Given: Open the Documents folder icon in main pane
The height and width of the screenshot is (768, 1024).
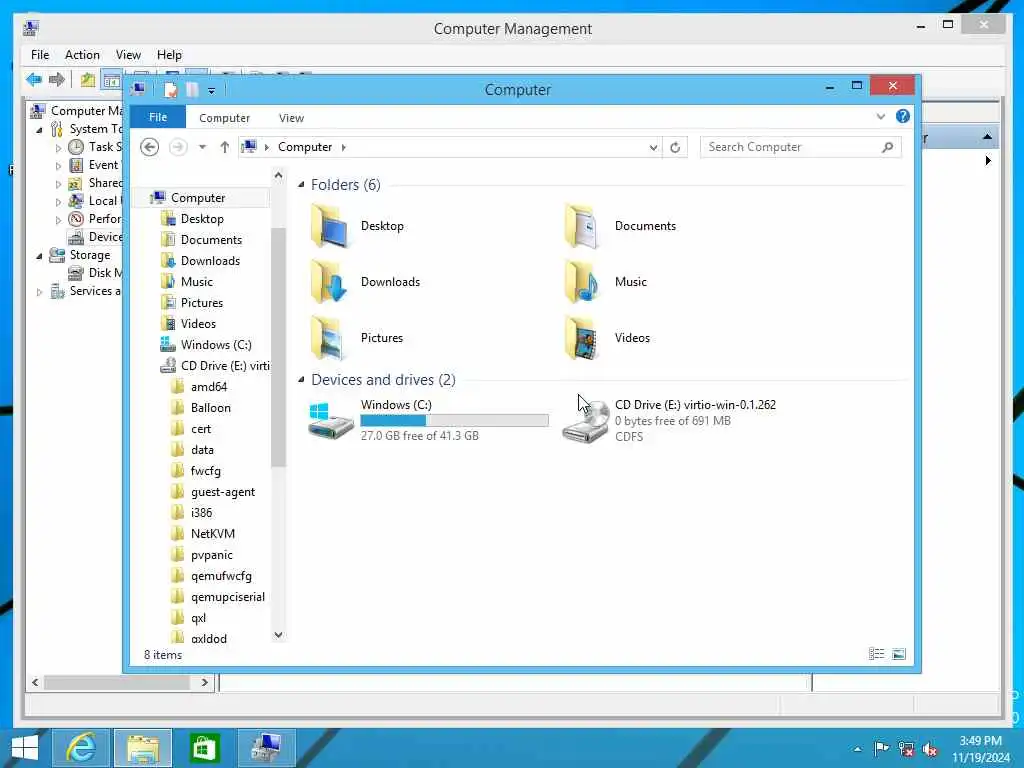Looking at the screenshot, I should pyautogui.click(x=581, y=227).
